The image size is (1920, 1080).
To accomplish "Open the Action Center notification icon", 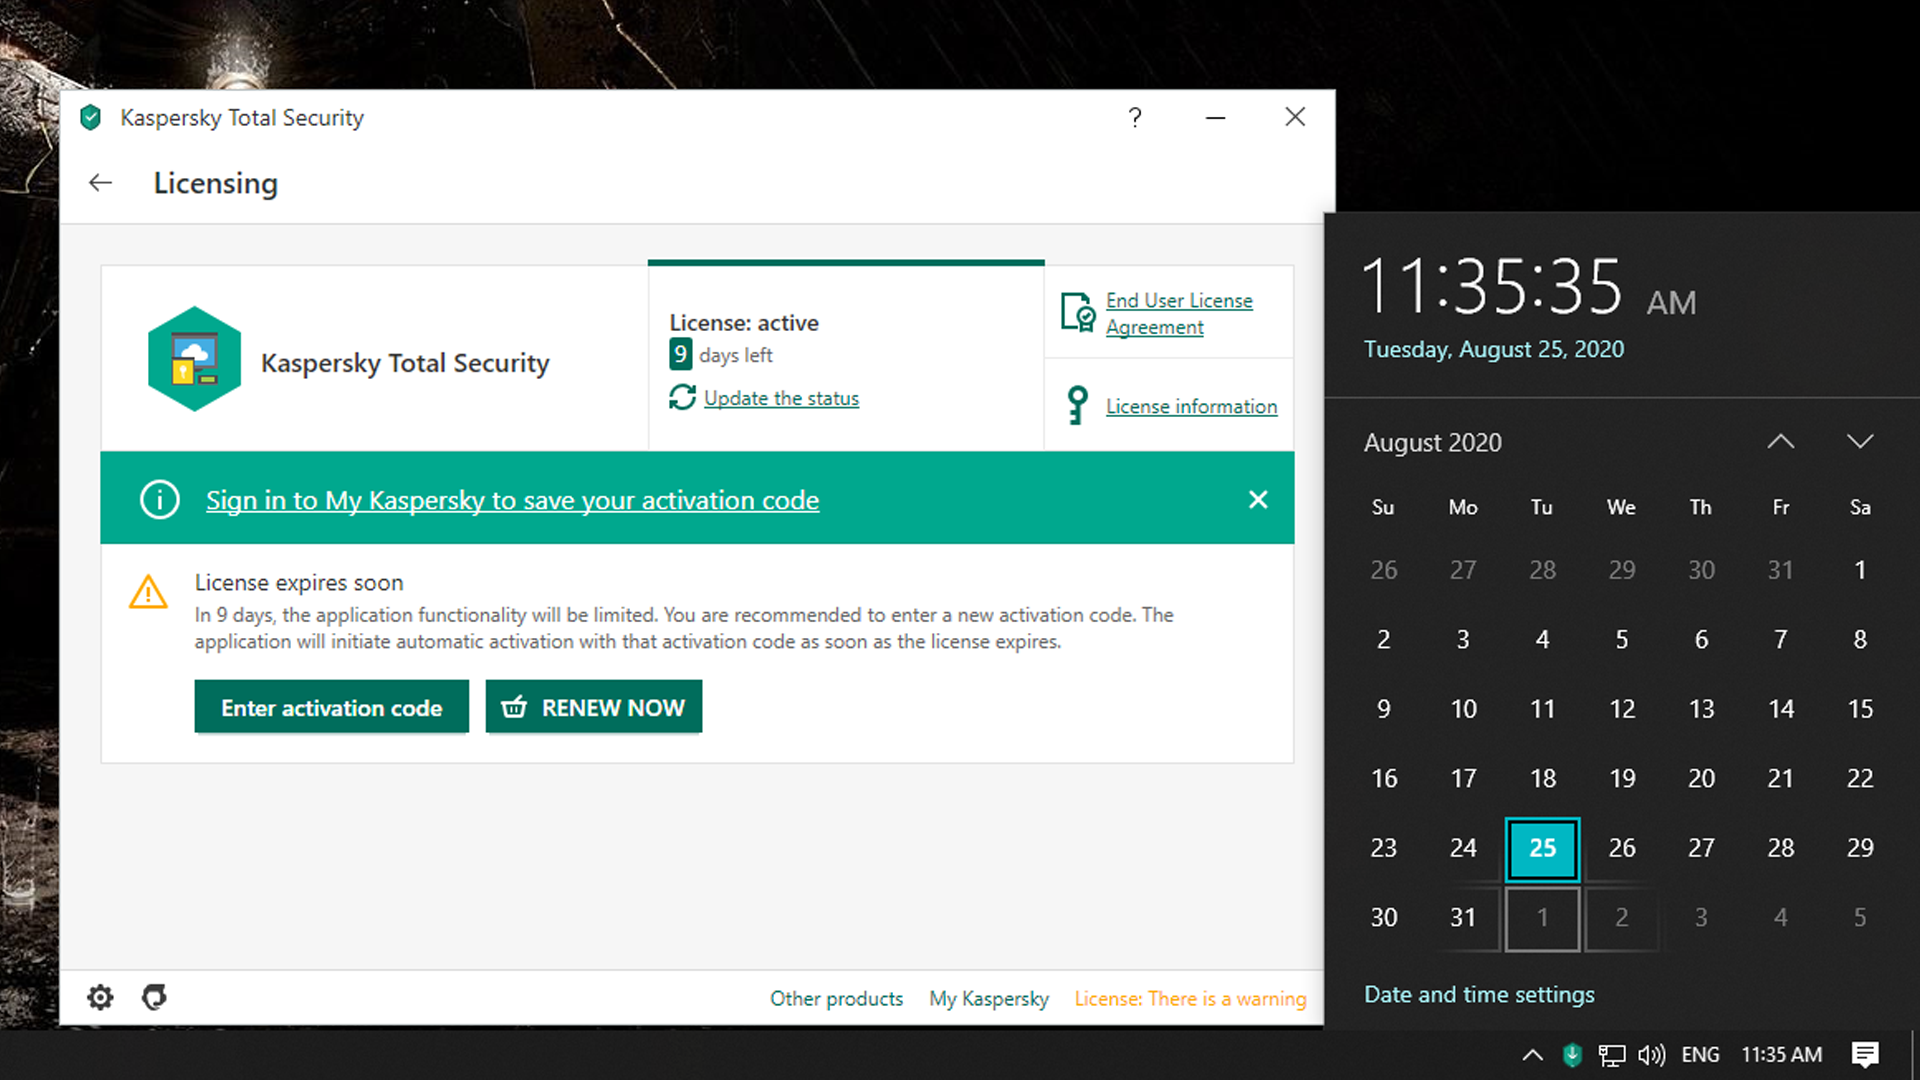I will tap(1865, 1055).
